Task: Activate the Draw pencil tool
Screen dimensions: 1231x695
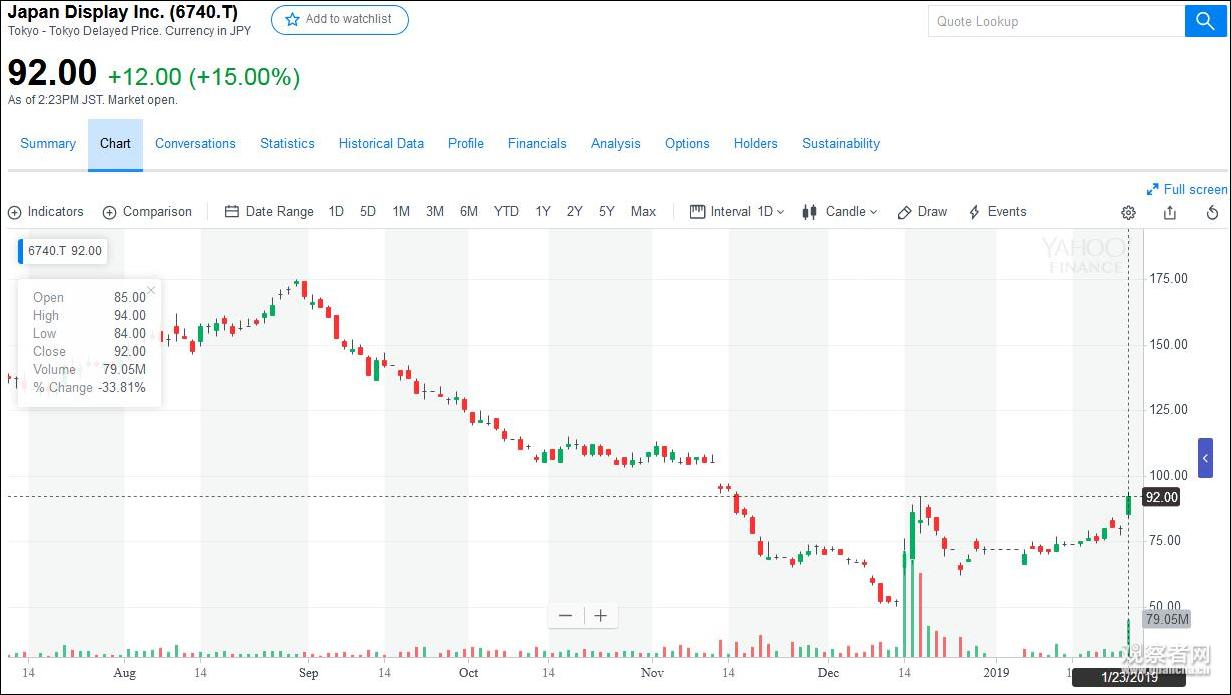Action: (922, 212)
